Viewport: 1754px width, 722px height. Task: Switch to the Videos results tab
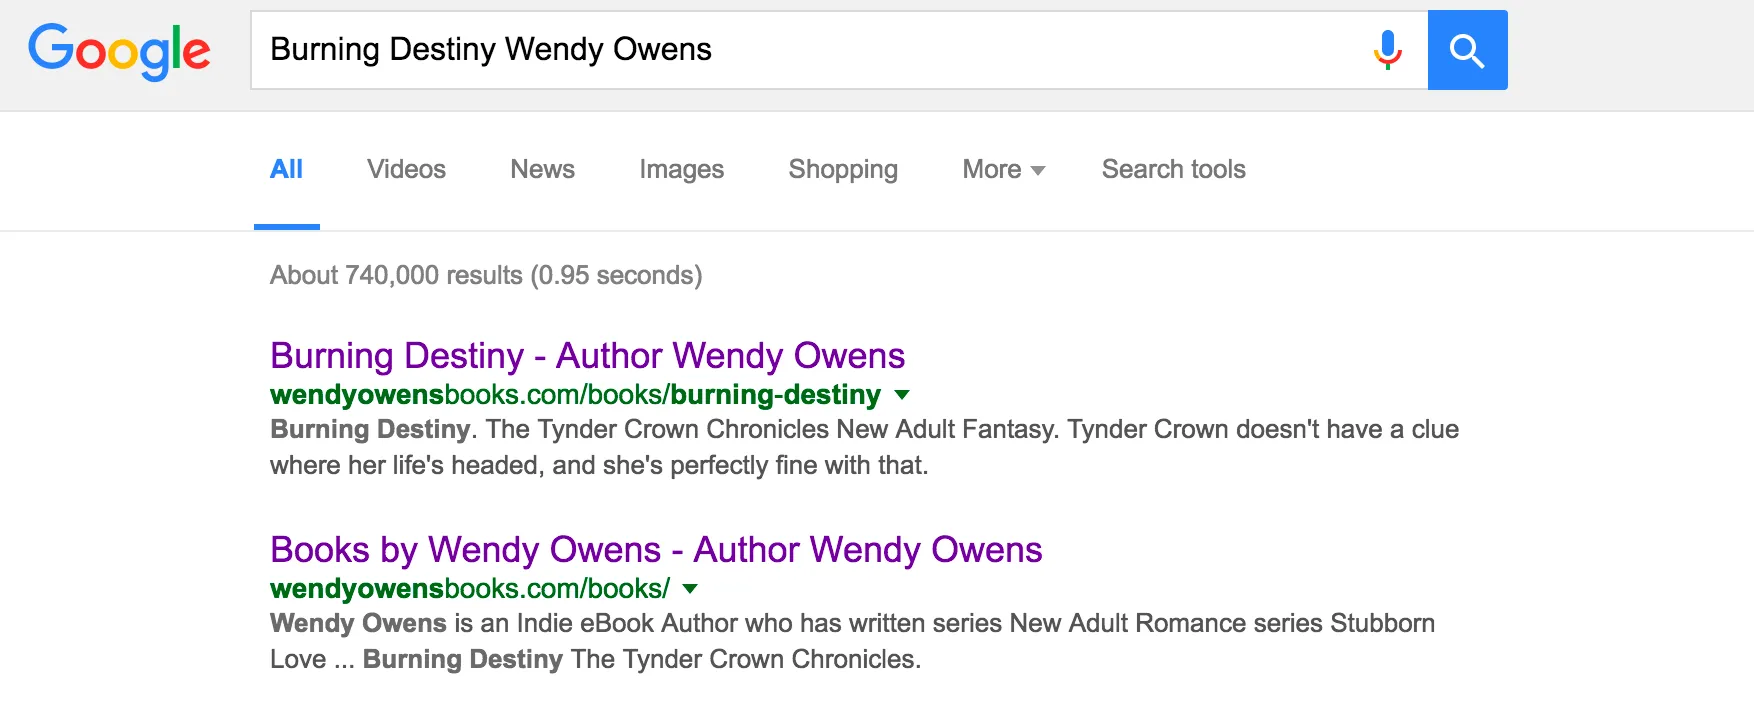click(406, 170)
